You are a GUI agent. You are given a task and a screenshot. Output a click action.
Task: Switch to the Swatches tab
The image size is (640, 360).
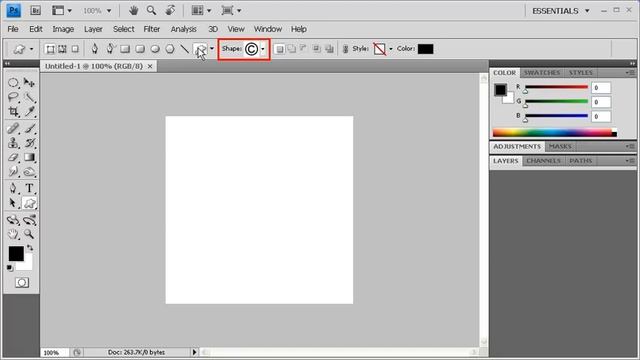pyautogui.click(x=542, y=73)
